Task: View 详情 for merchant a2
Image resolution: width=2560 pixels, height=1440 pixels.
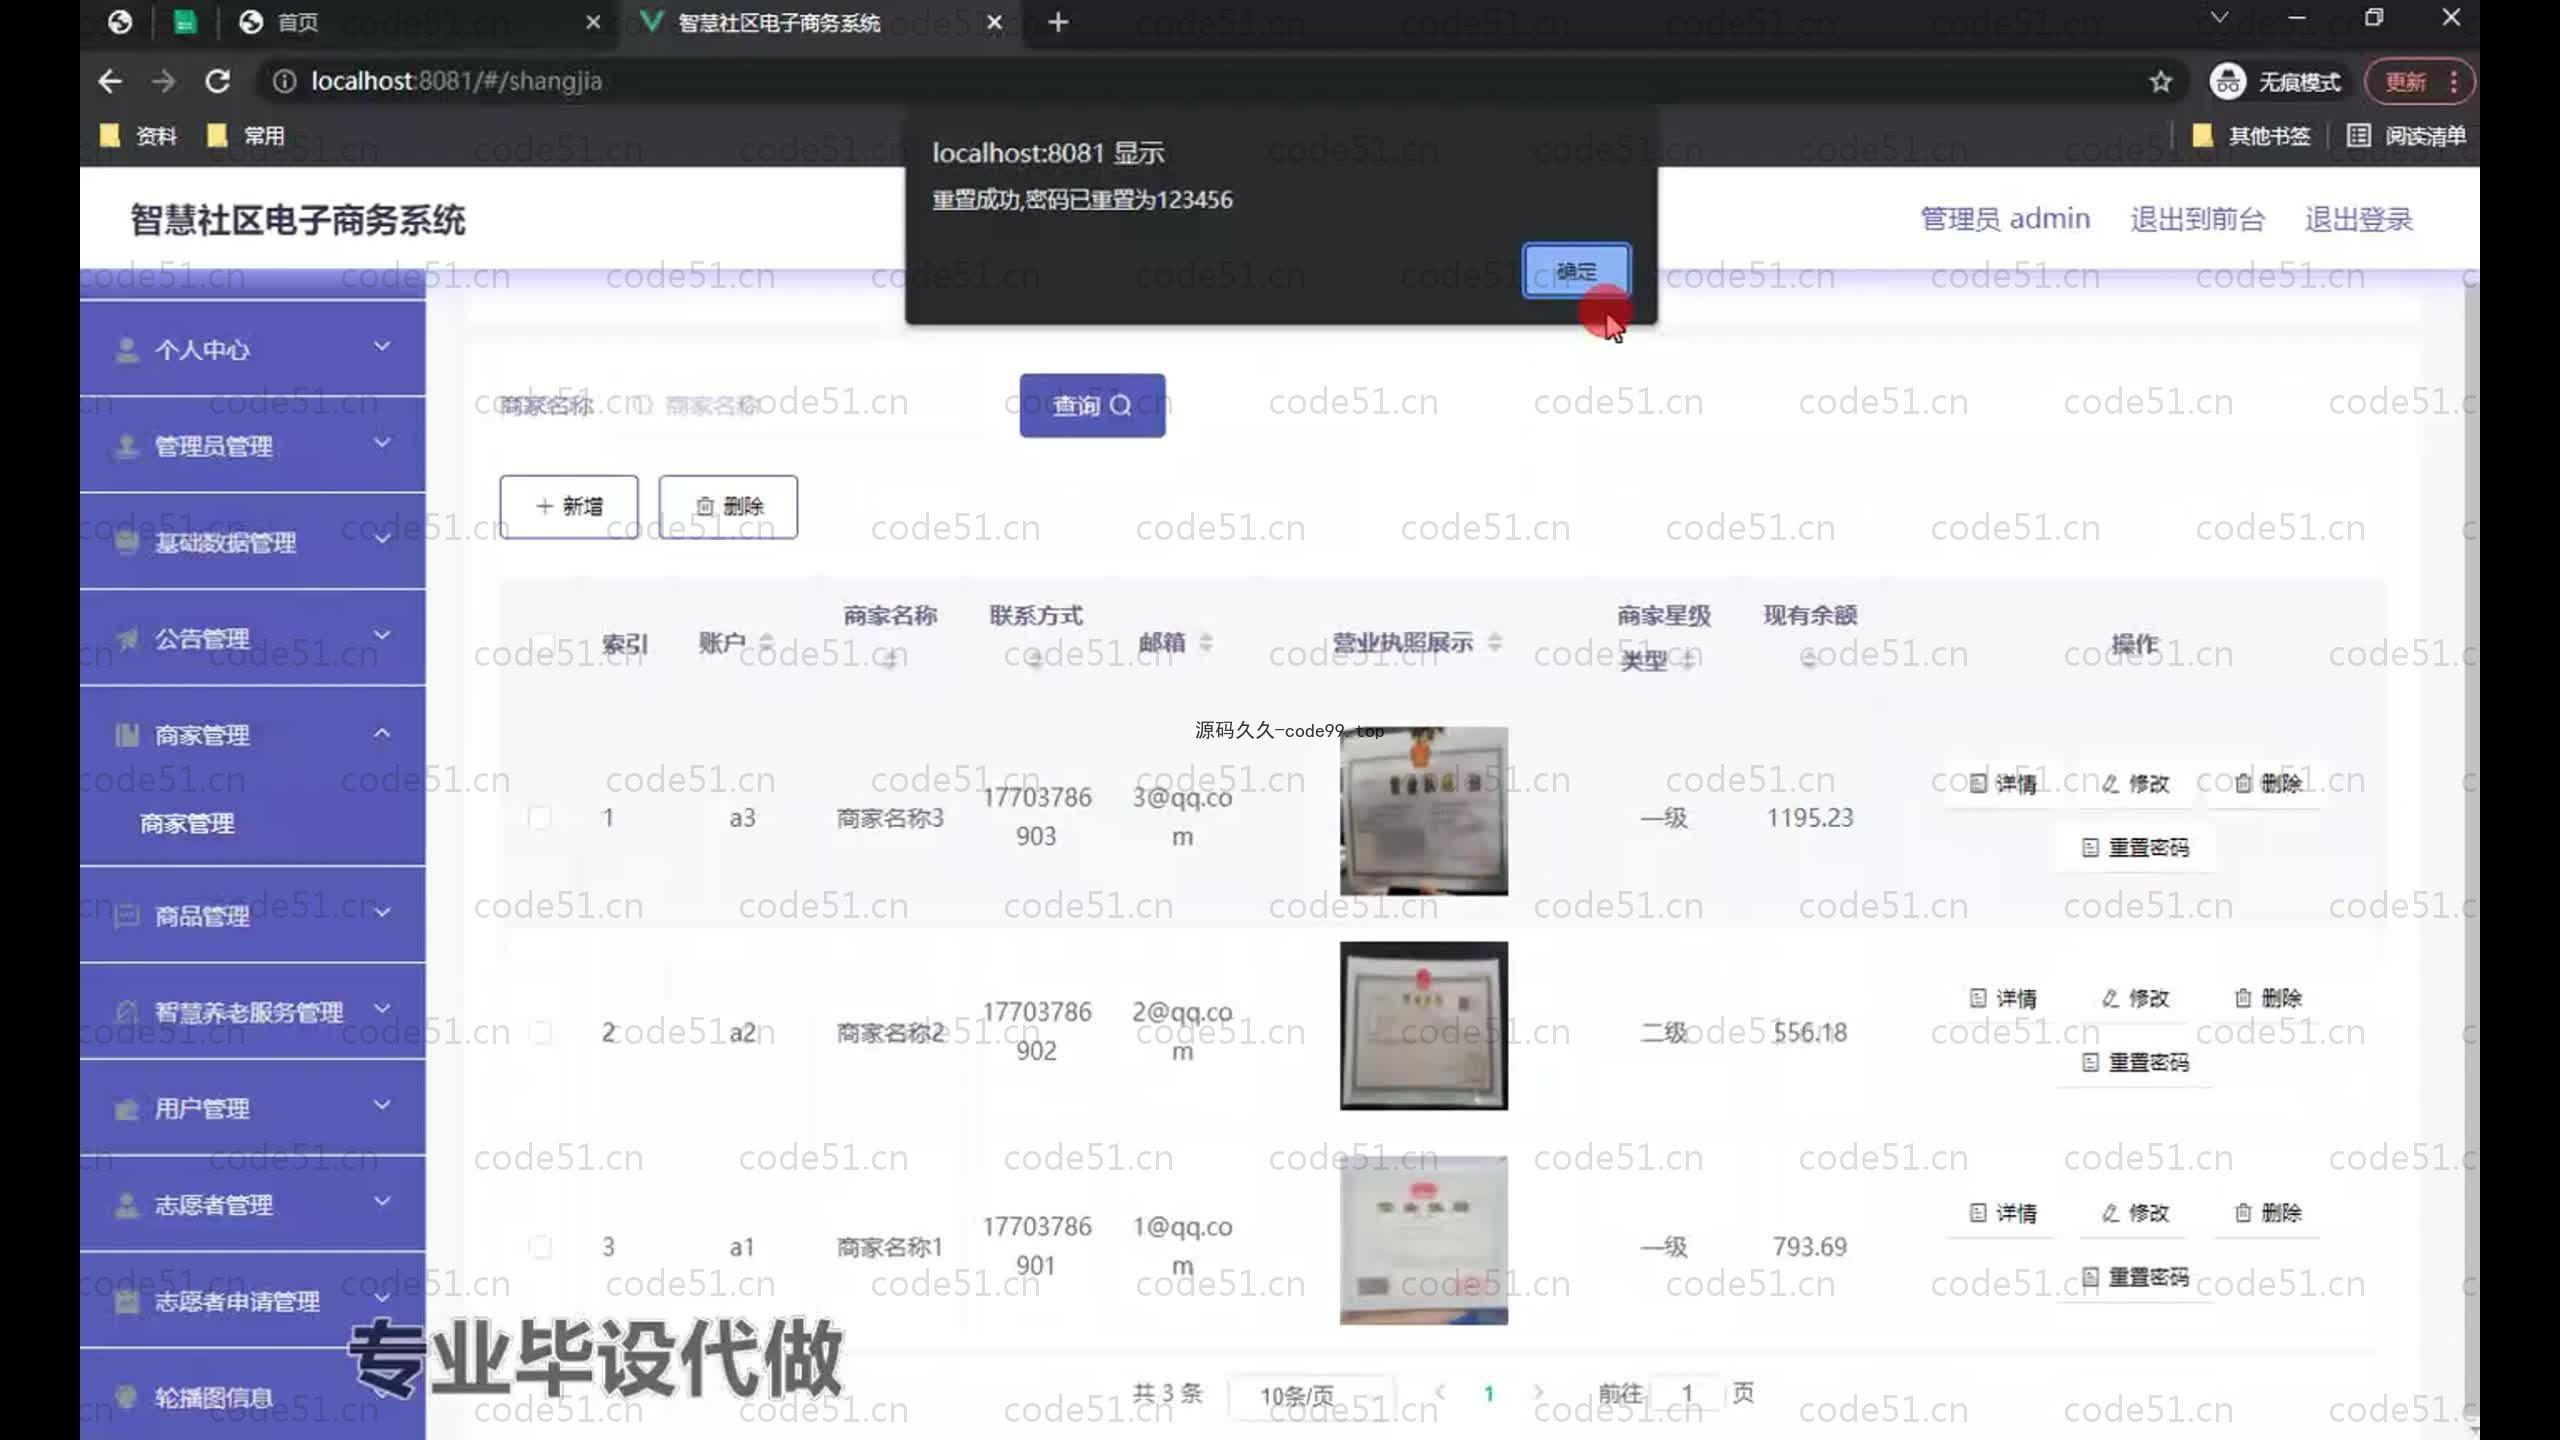Action: (2003, 998)
